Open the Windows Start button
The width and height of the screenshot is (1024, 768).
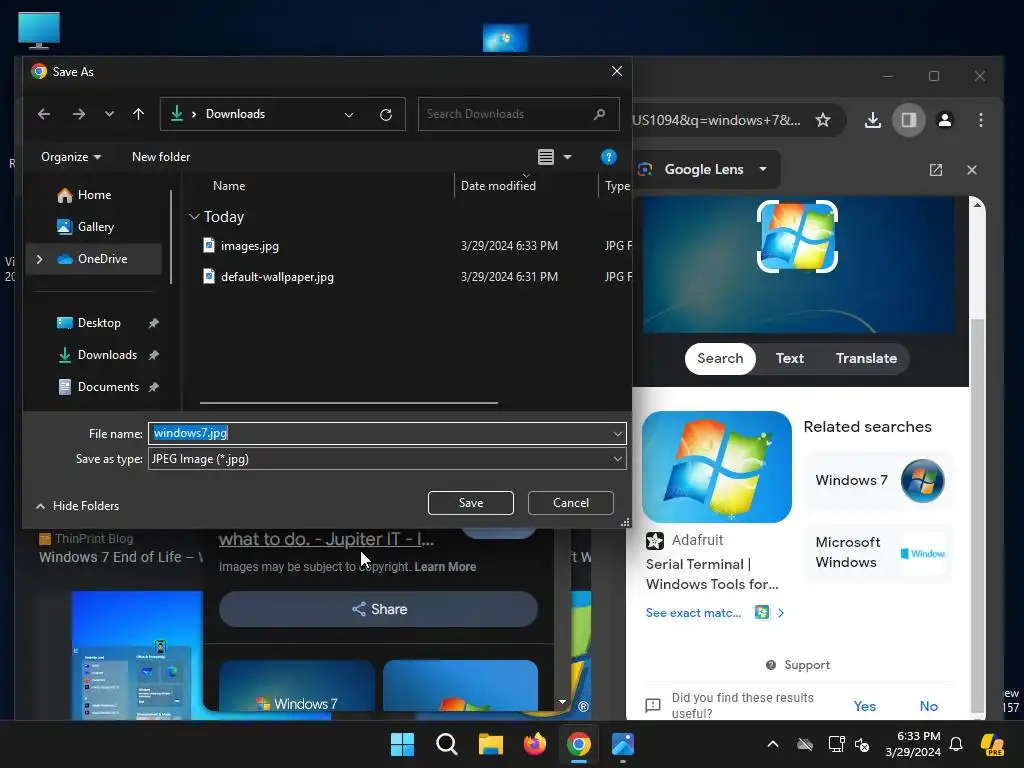(x=402, y=744)
